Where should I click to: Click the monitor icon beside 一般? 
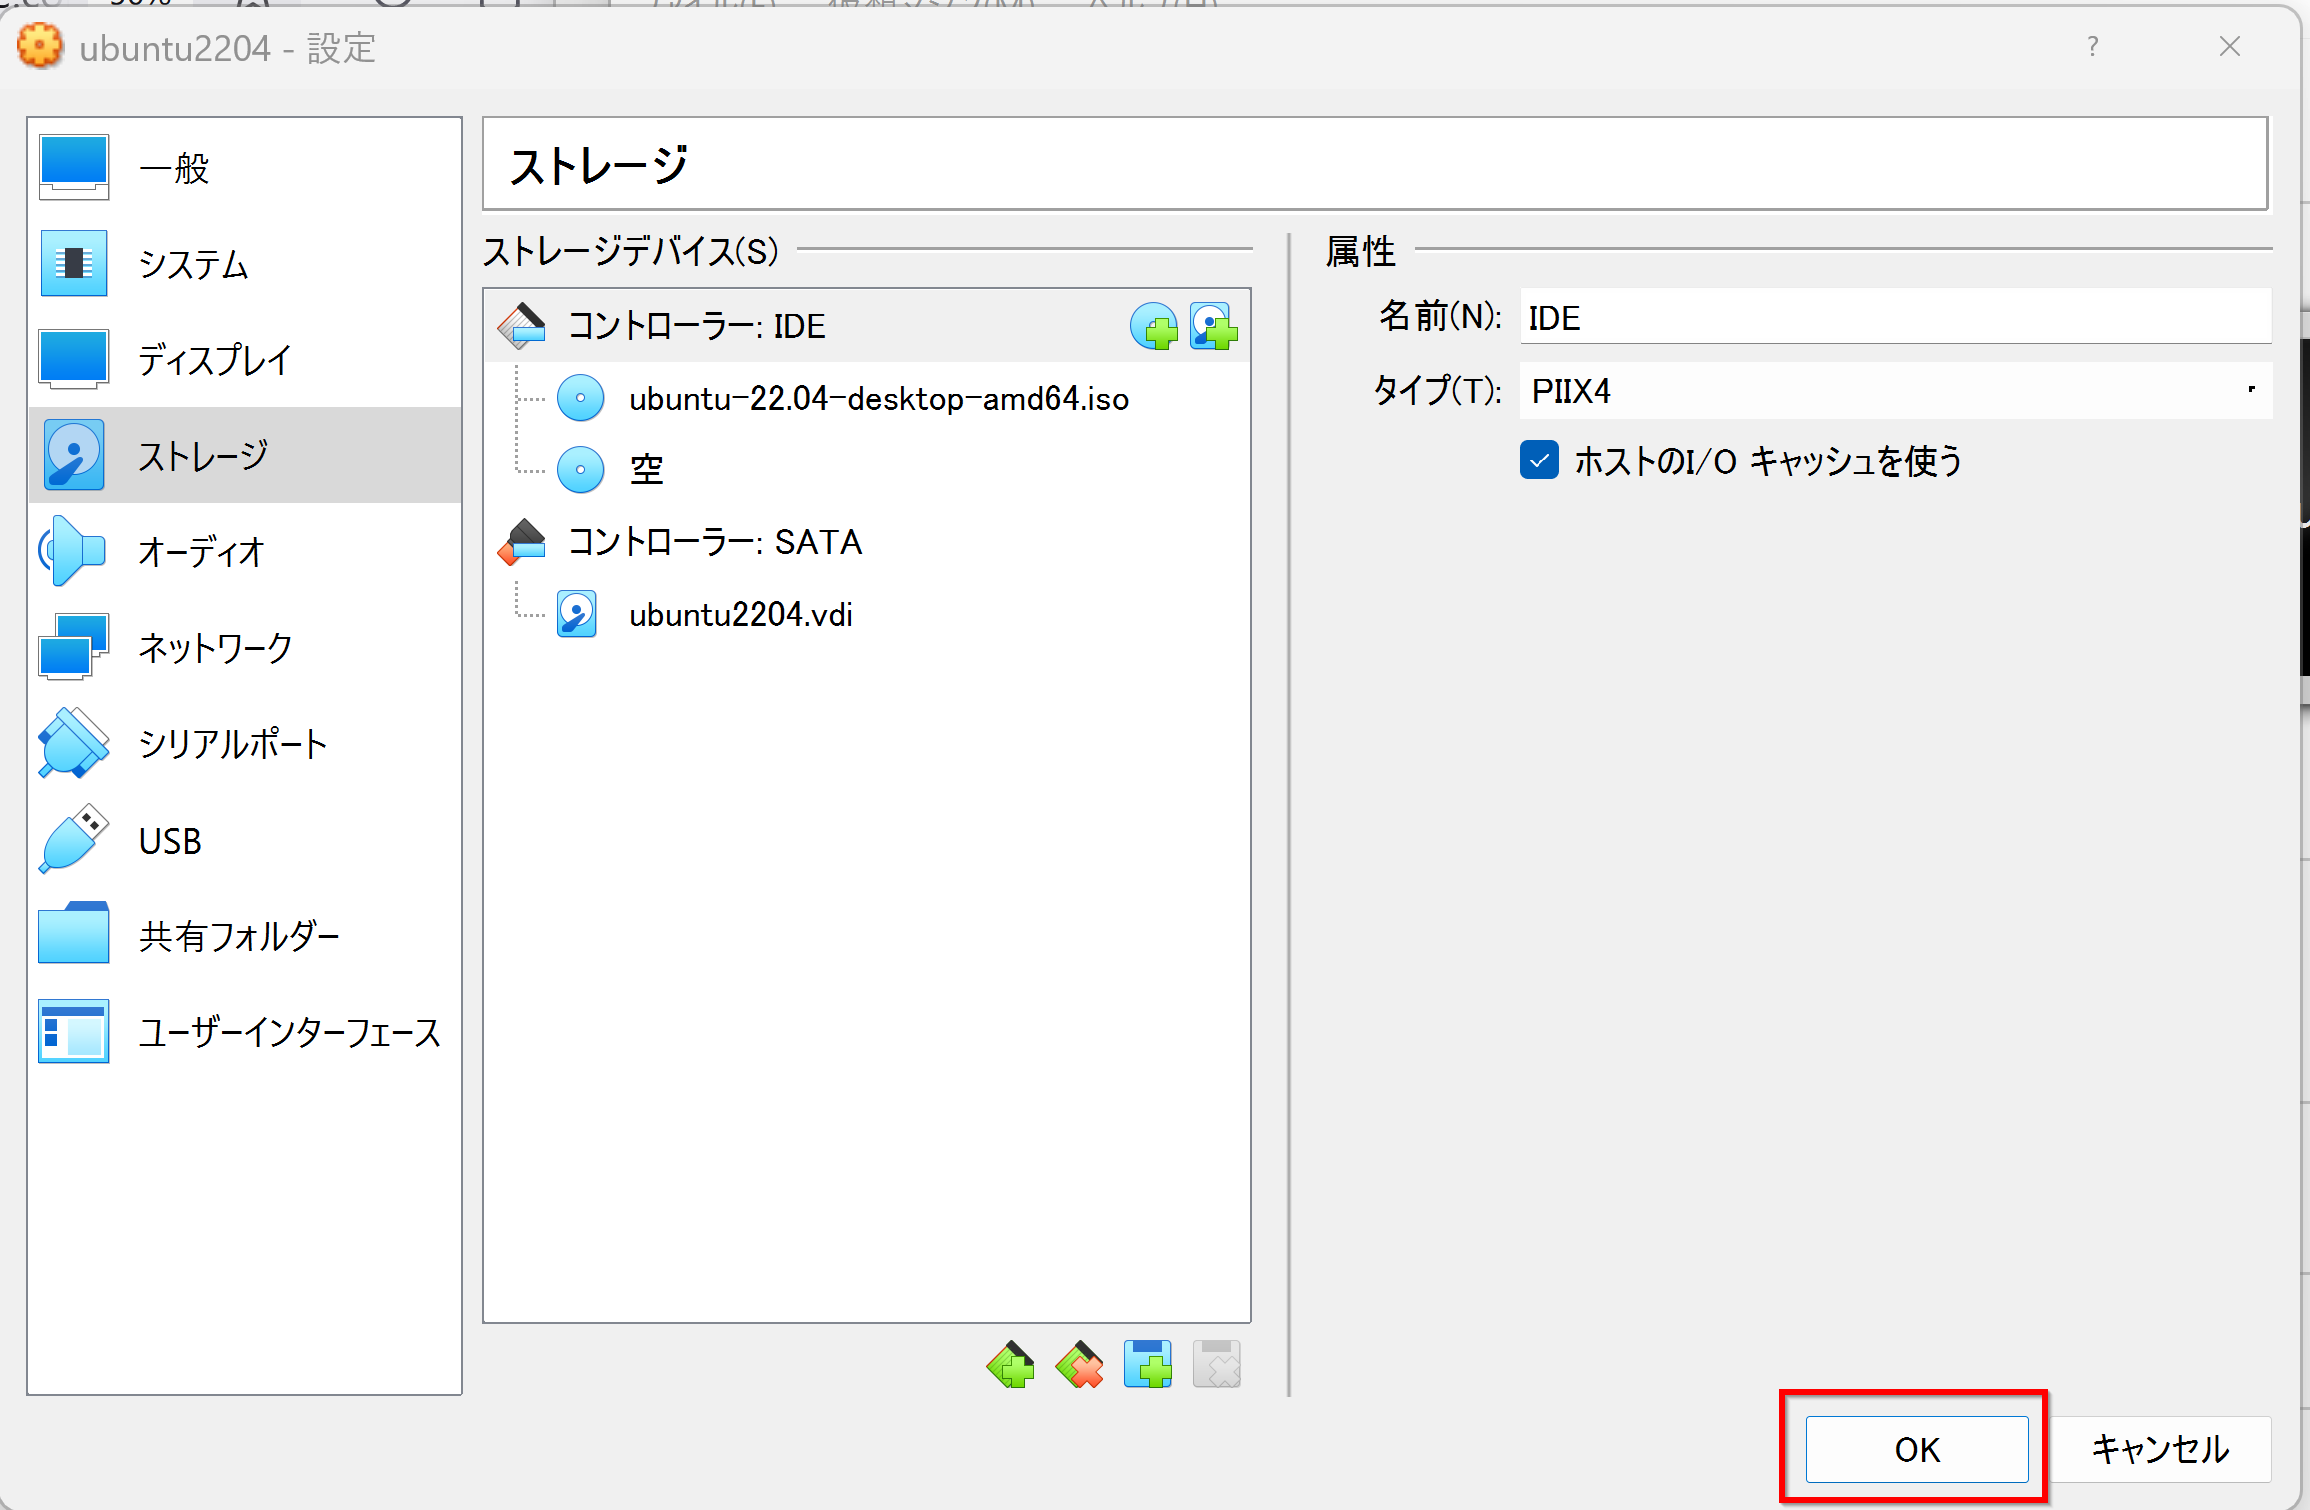(74, 167)
